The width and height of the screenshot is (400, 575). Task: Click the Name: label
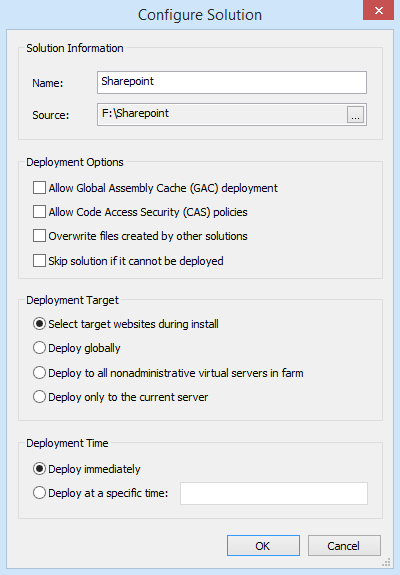pos(48,83)
